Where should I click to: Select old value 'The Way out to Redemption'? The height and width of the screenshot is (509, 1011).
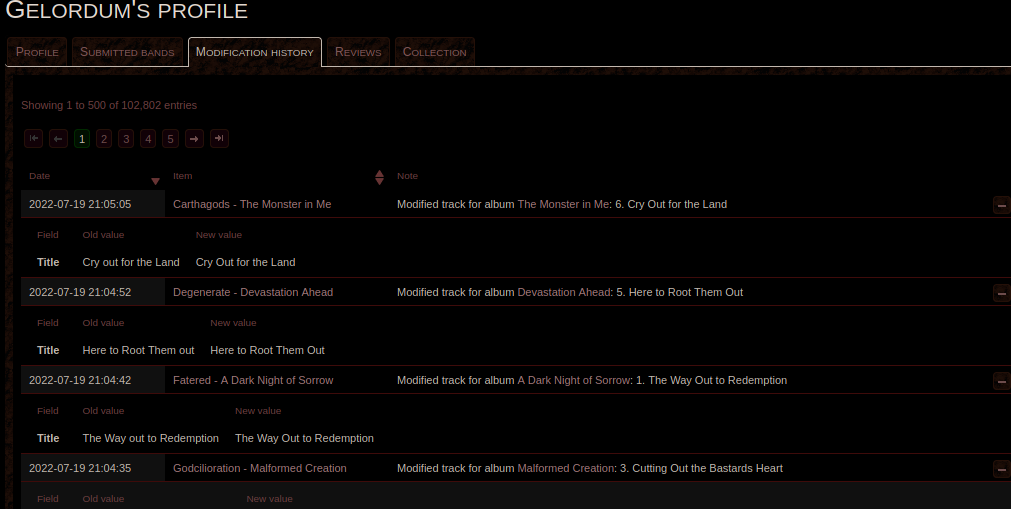click(x=150, y=439)
